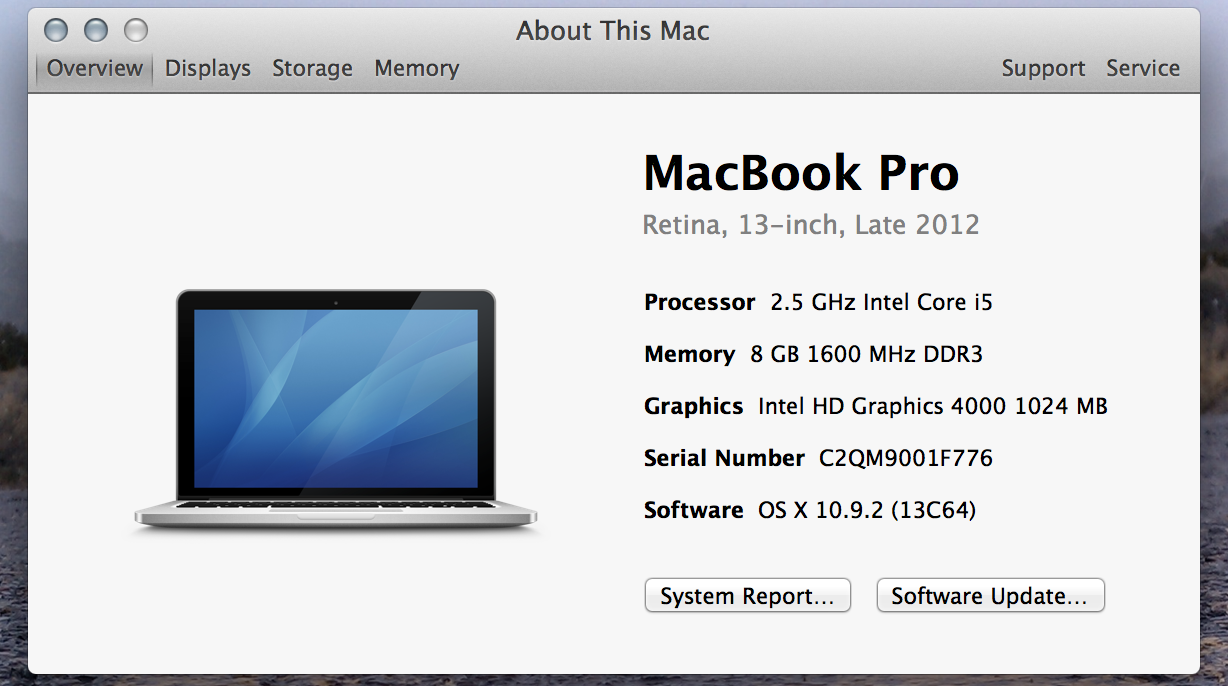This screenshot has height=686, width=1228.
Task: Open the Displays tab
Action: point(208,69)
